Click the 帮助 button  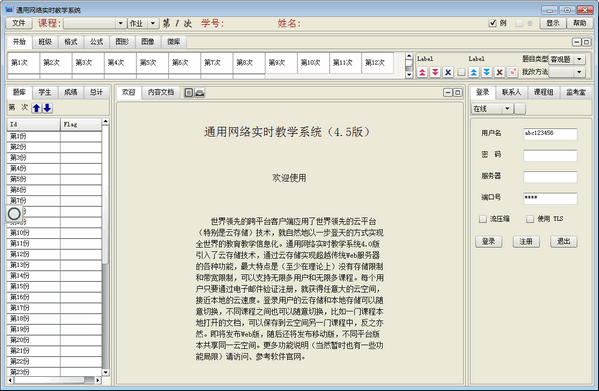(x=580, y=23)
